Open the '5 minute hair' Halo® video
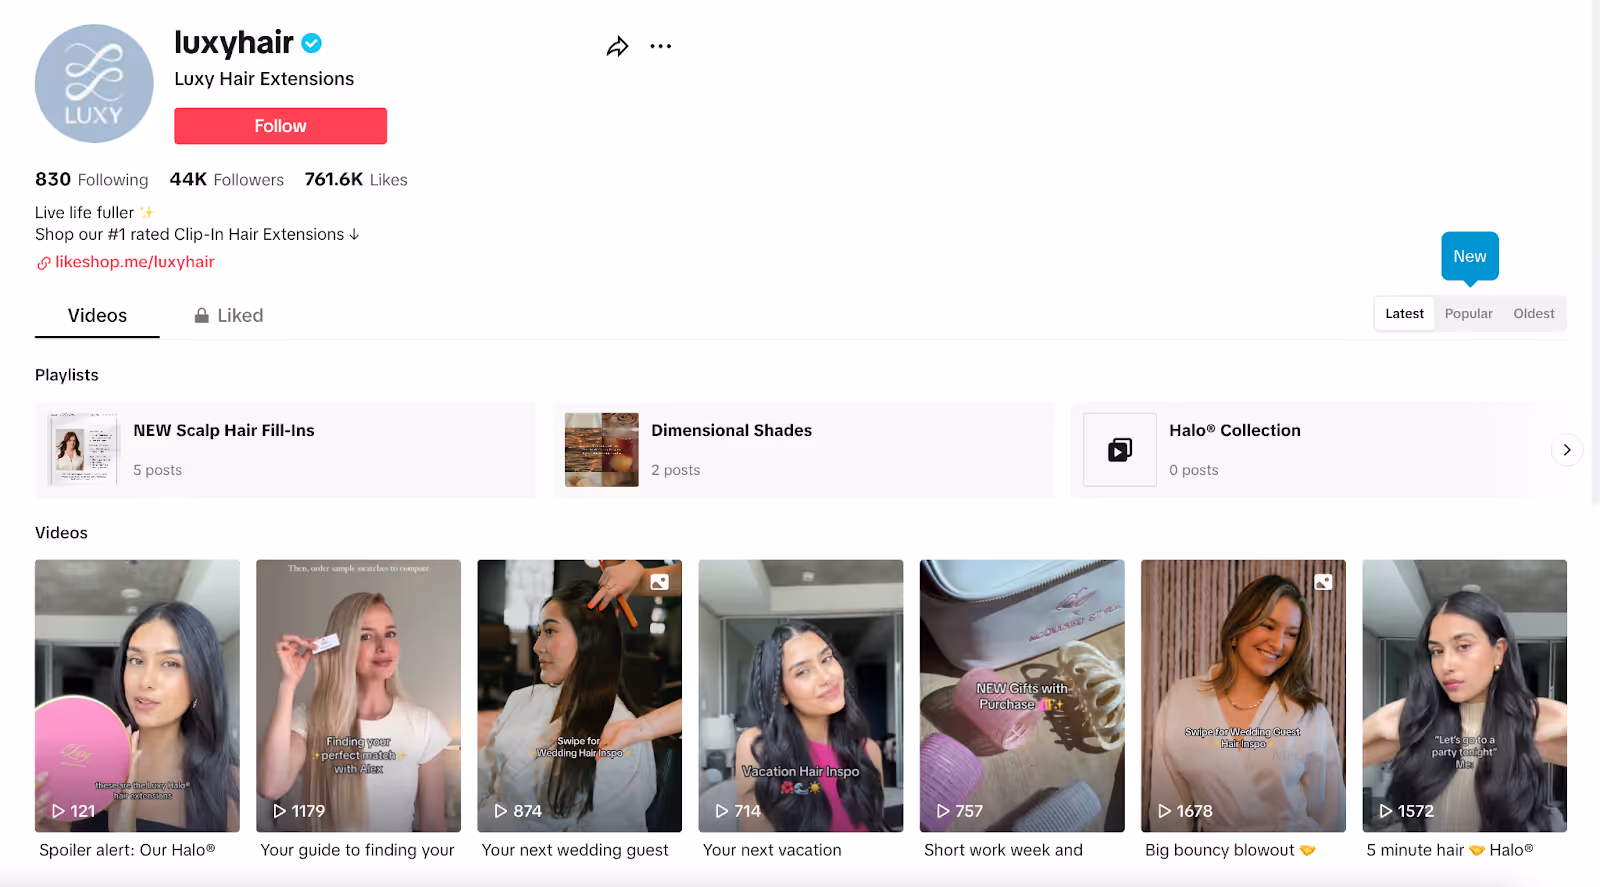1600x887 pixels. (1464, 696)
